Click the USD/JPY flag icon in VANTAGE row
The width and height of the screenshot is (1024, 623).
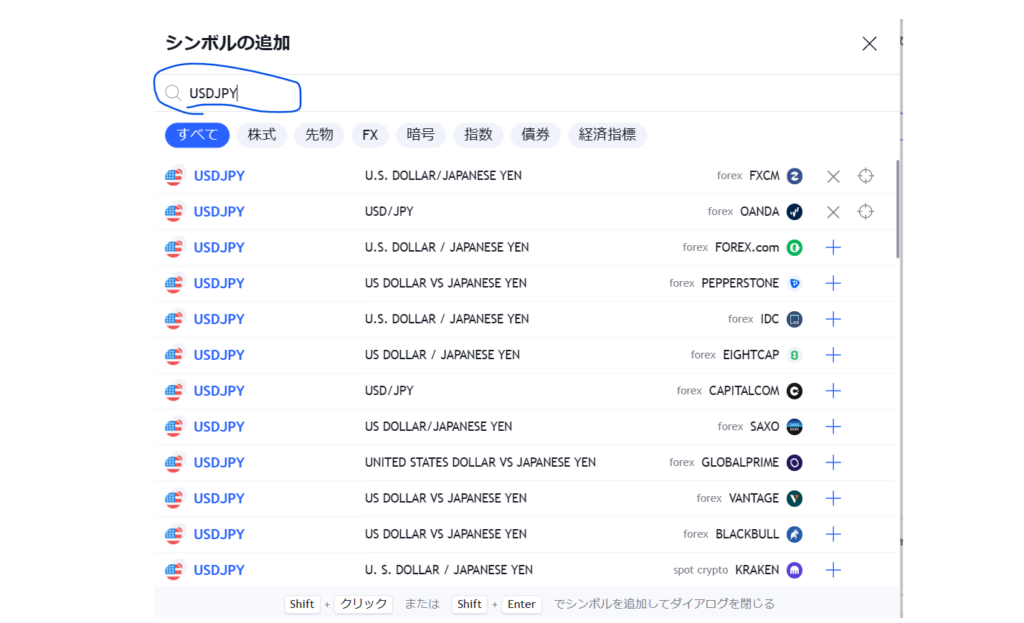(174, 499)
